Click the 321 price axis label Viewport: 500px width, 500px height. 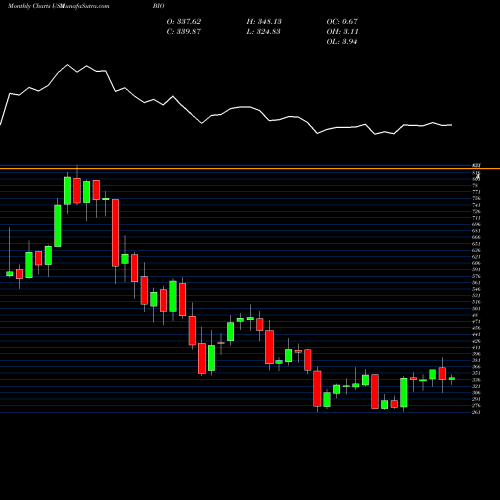(476, 386)
